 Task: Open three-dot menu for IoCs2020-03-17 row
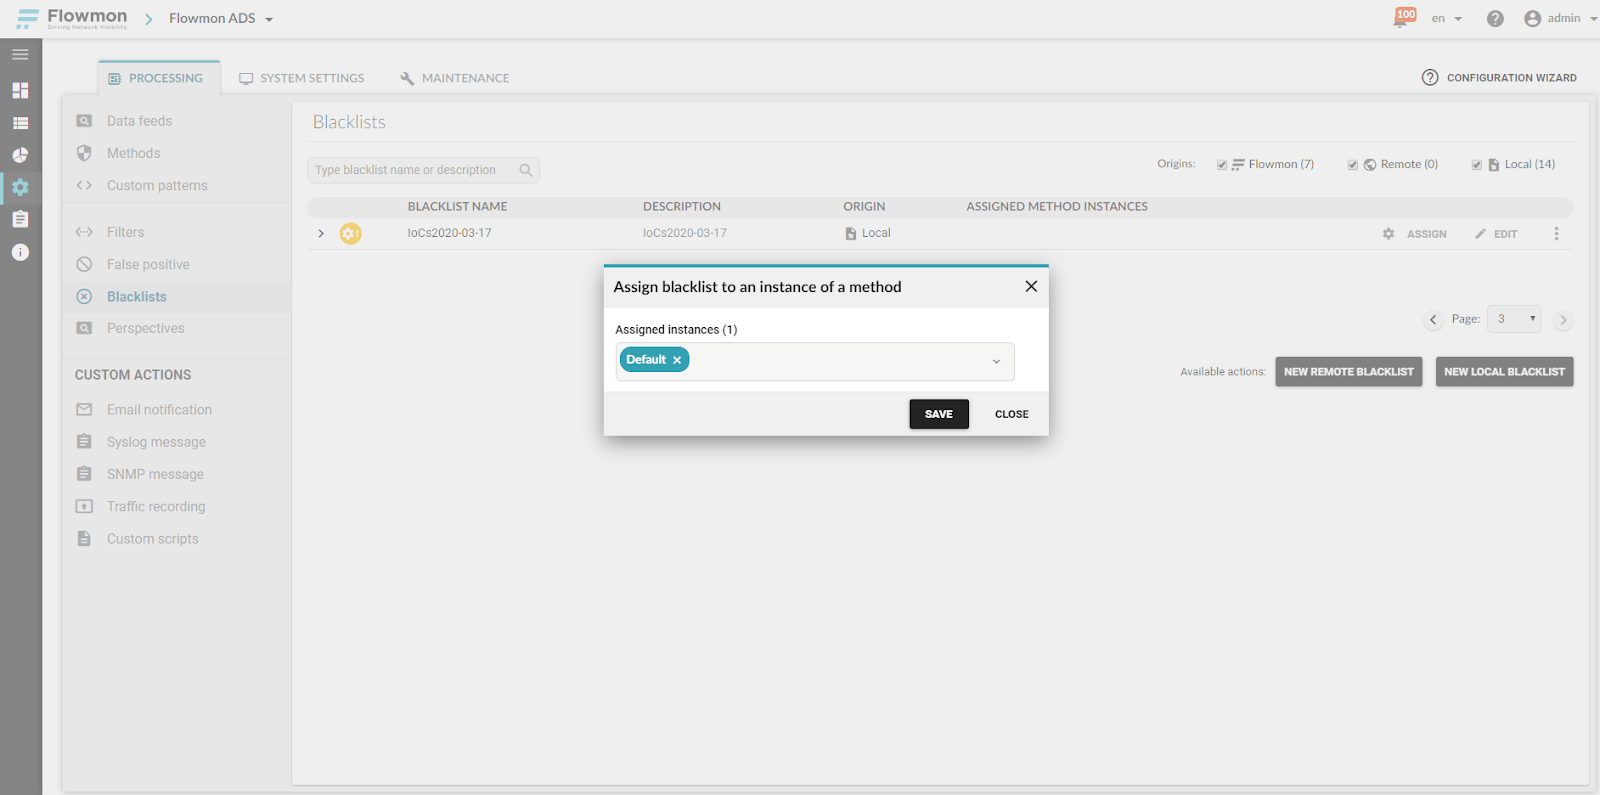tap(1556, 234)
